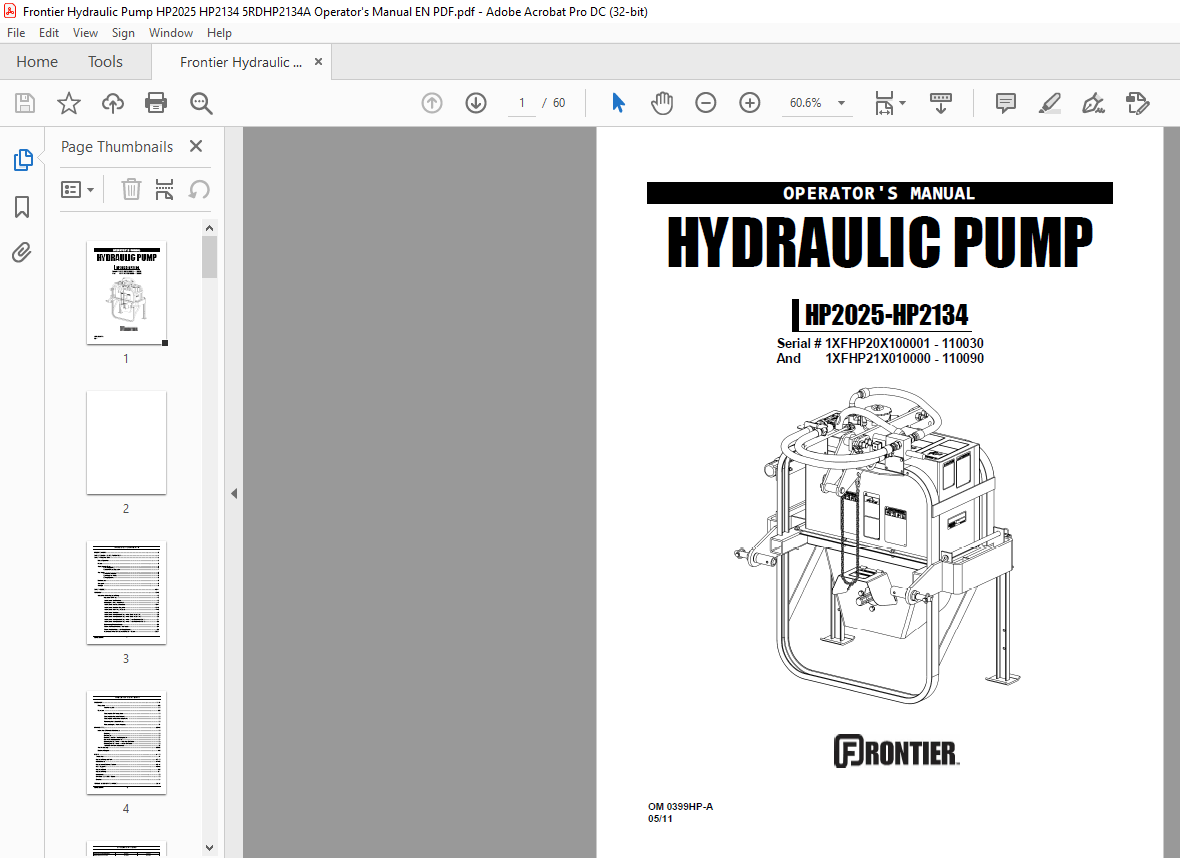Image resolution: width=1180 pixels, height=858 pixels.
Task: Click the date text 05/11
Action: (660, 818)
